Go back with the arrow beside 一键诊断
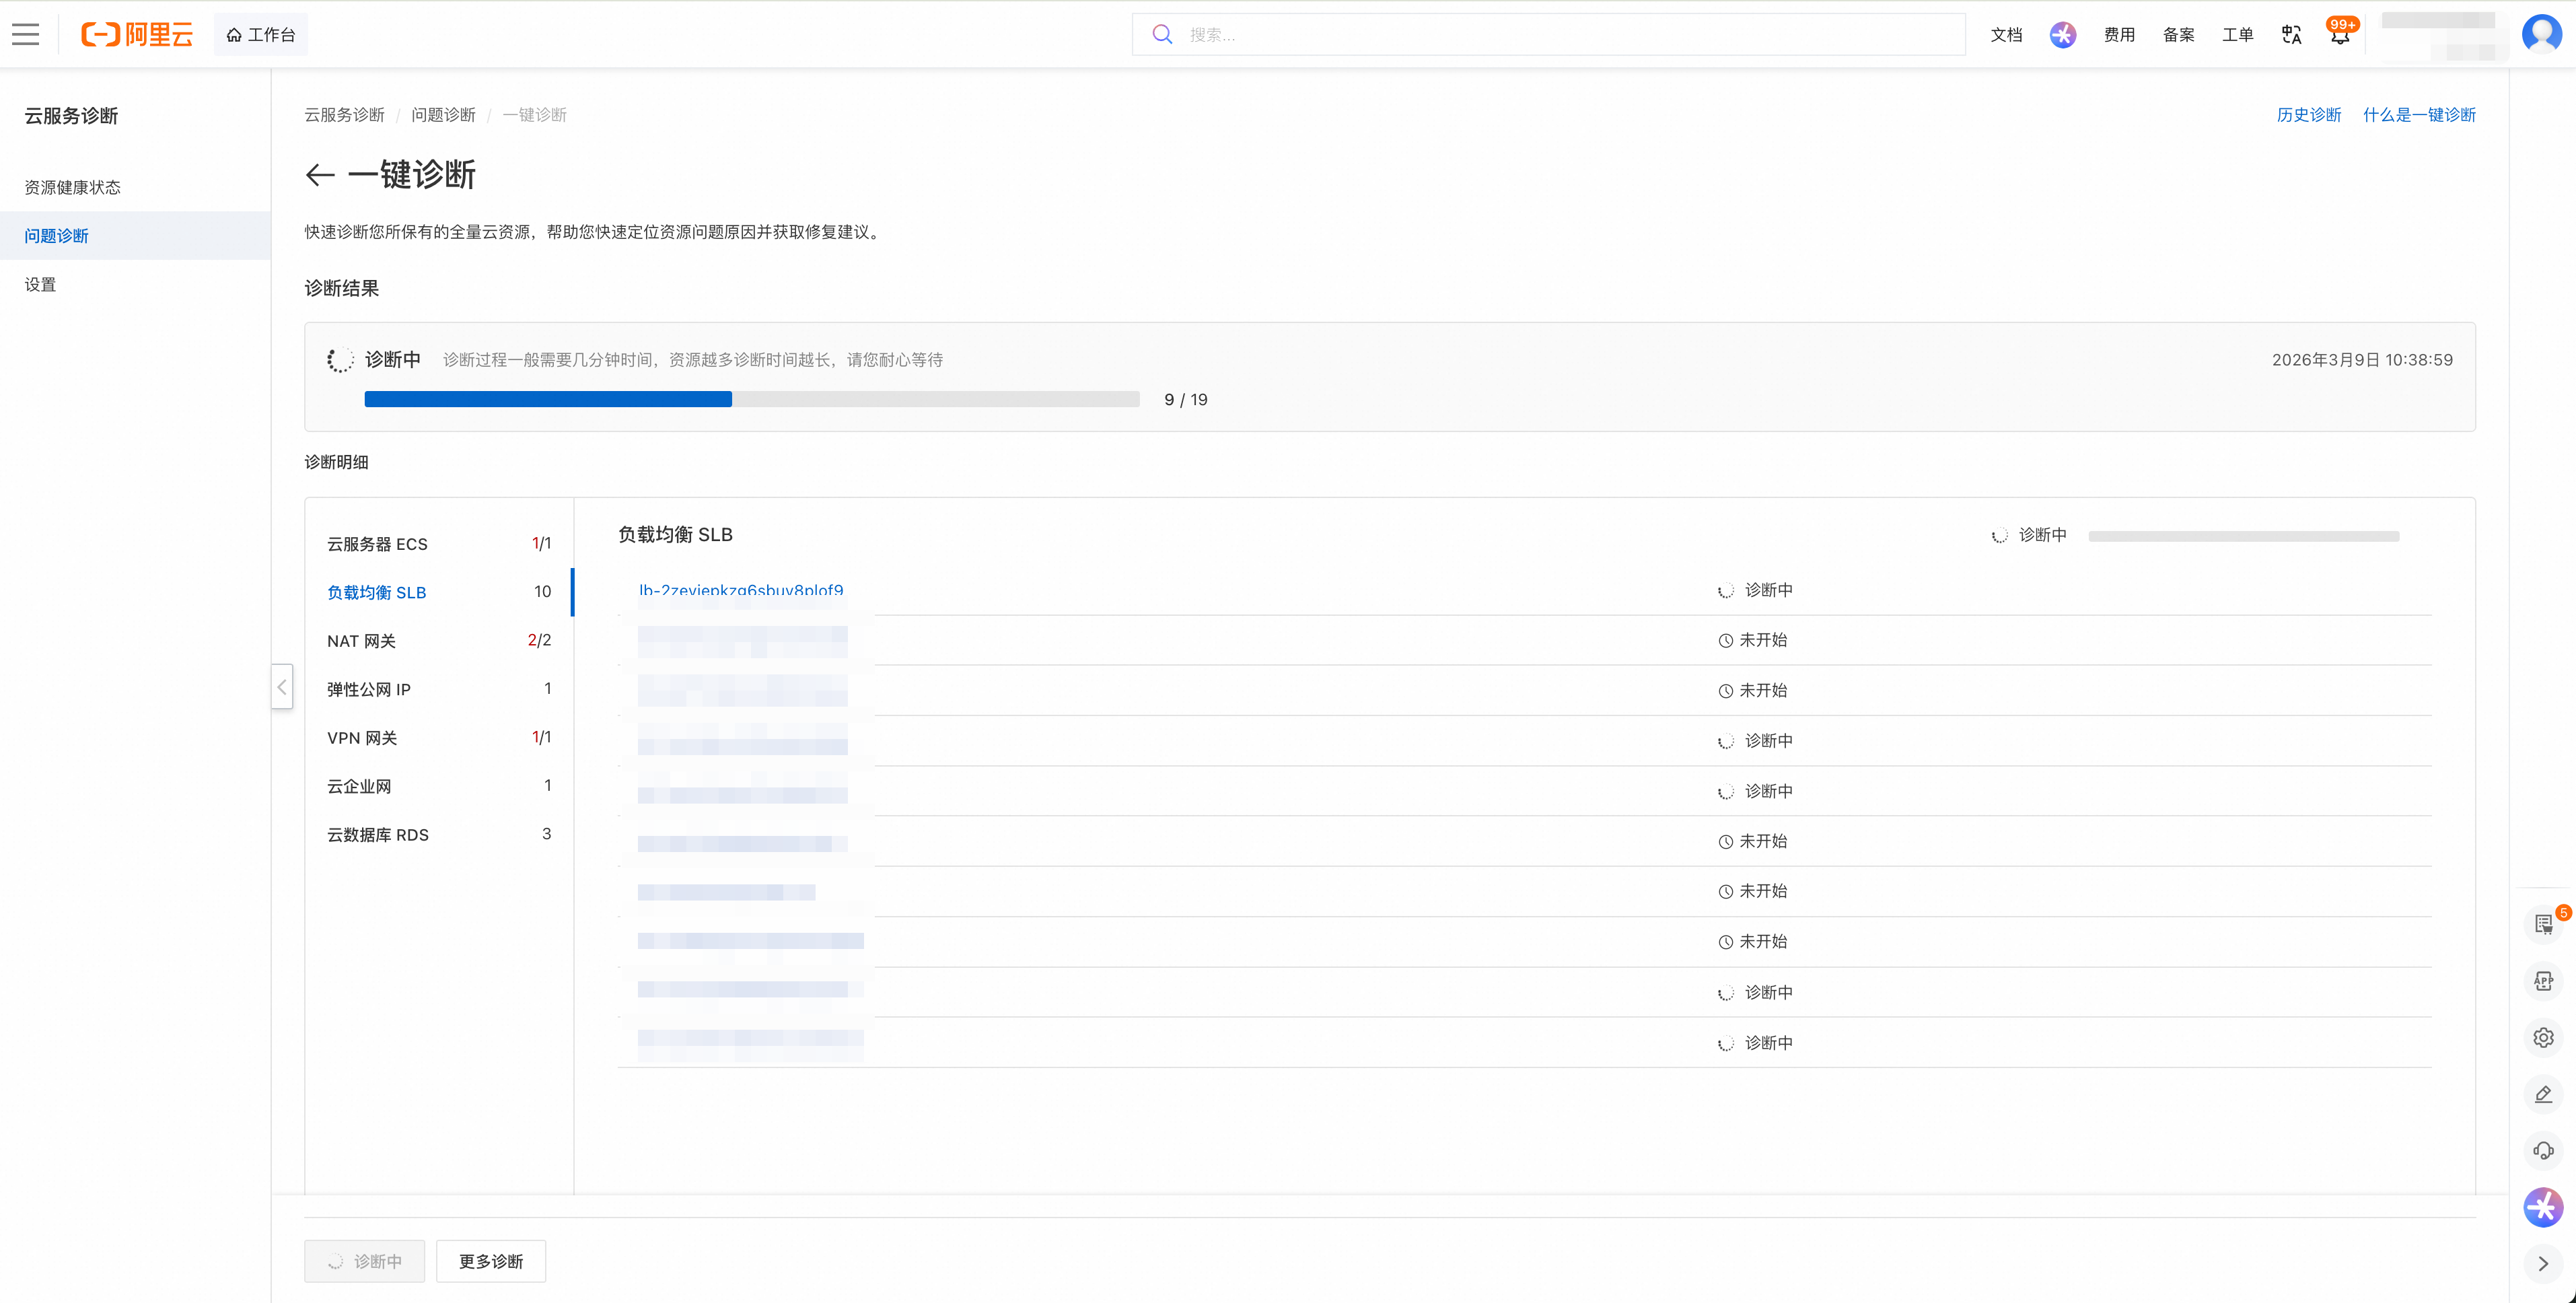This screenshot has width=2576, height=1303. click(x=320, y=175)
